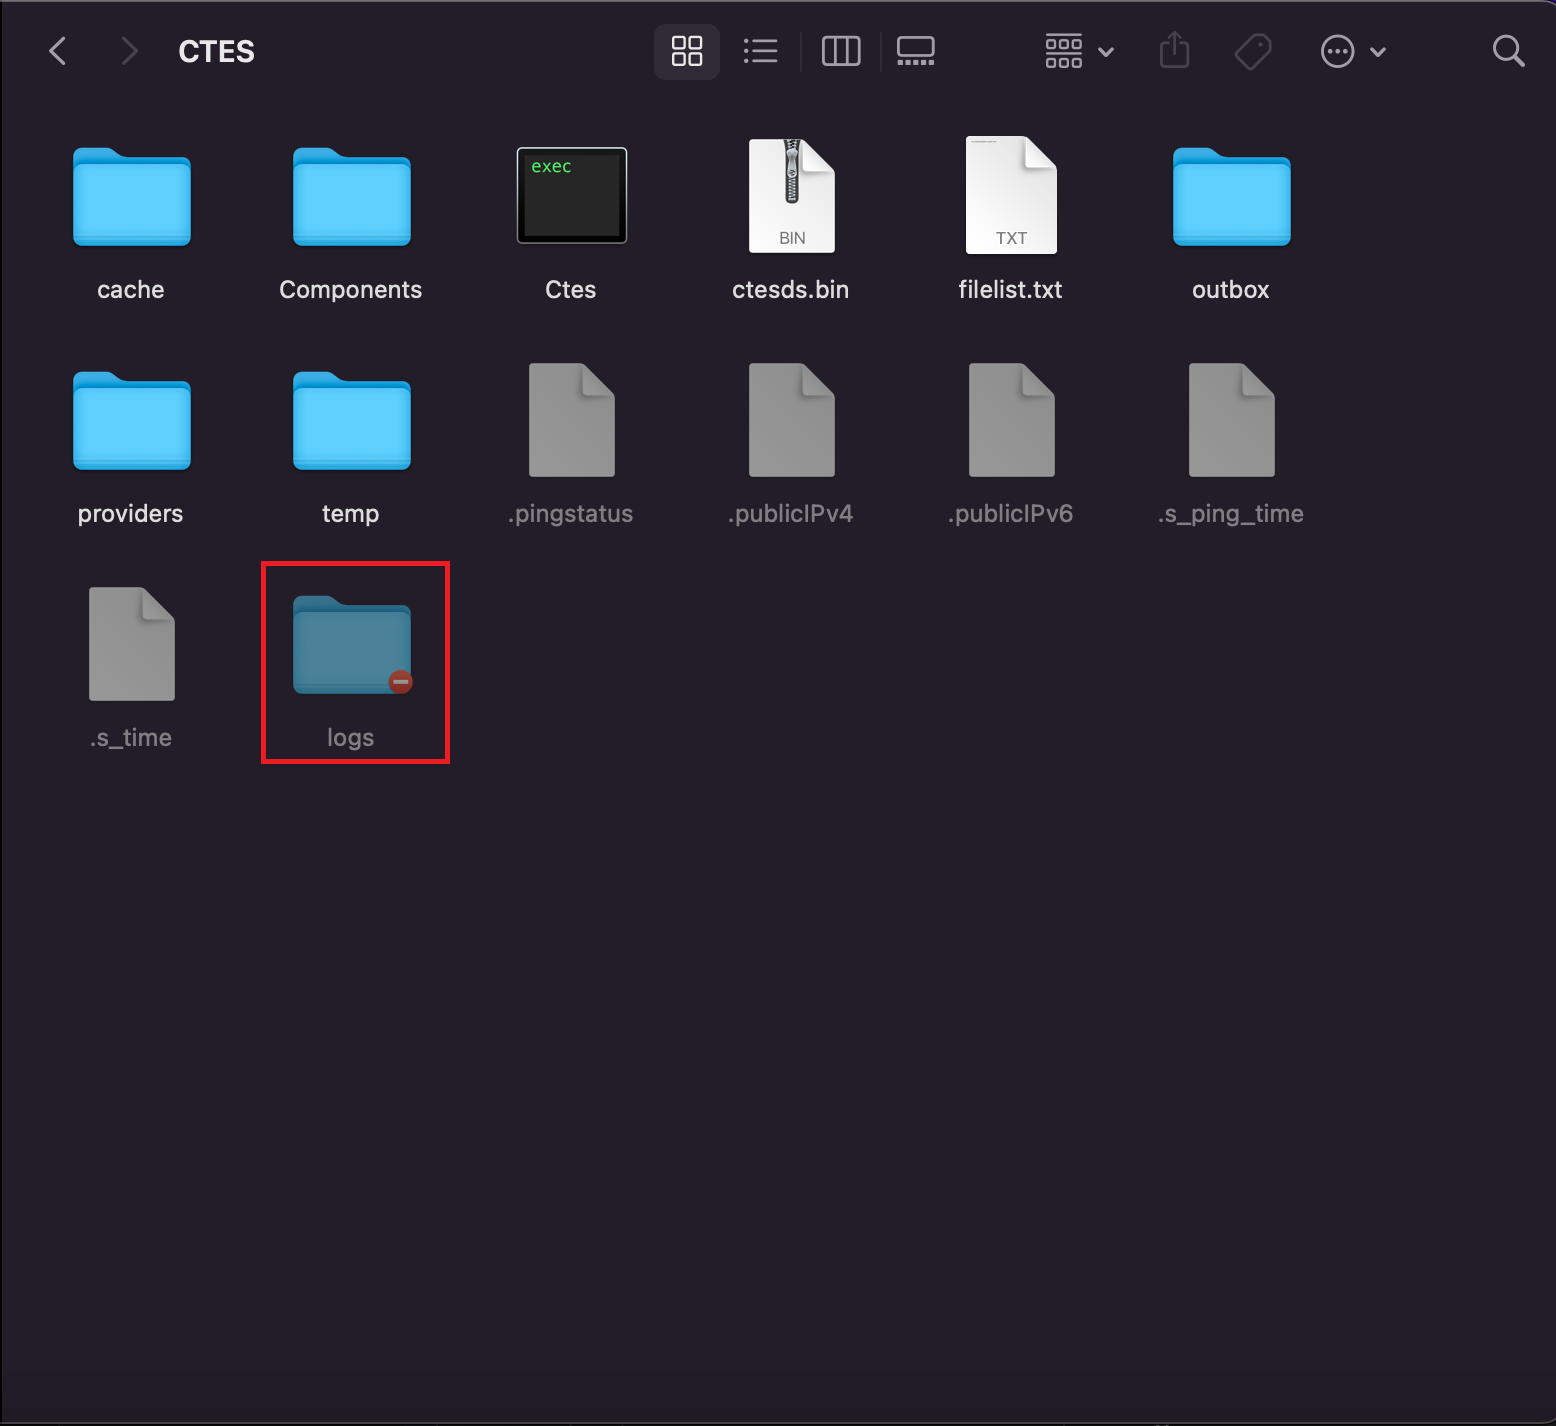
Task: Switch to column view
Action: pos(840,51)
